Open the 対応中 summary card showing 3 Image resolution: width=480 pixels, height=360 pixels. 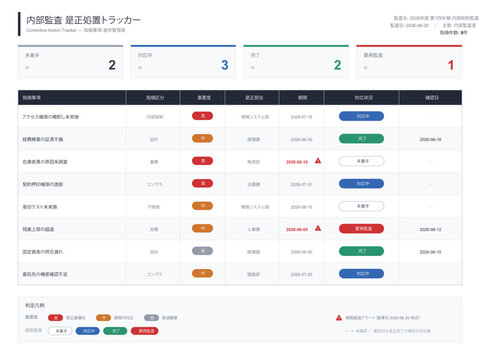(183, 62)
